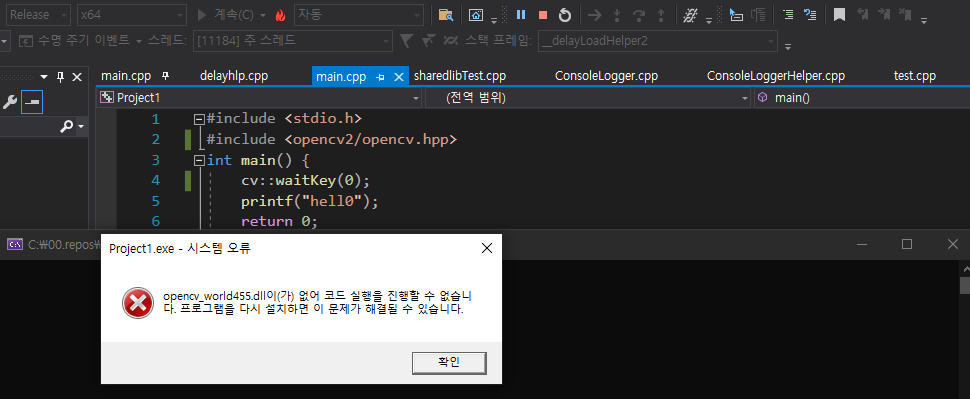This screenshot has width=970, height=399.
Task: Click the 확인 button in the error dialog
Action: (449, 363)
